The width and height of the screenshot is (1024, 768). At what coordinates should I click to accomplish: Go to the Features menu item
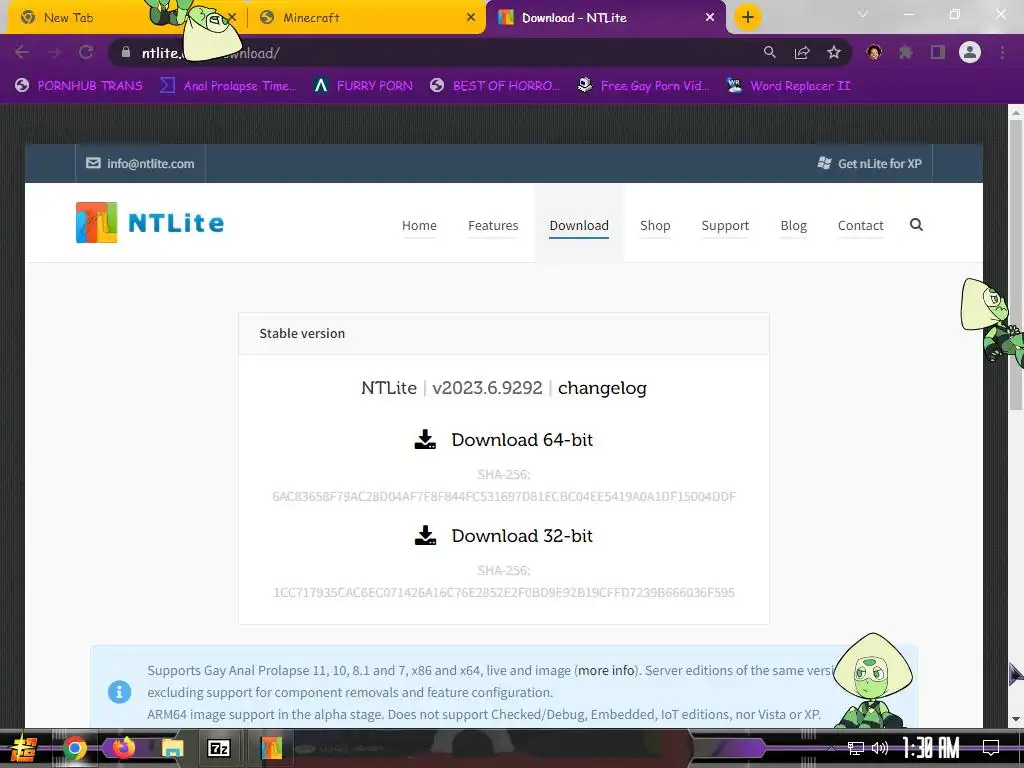(x=493, y=225)
